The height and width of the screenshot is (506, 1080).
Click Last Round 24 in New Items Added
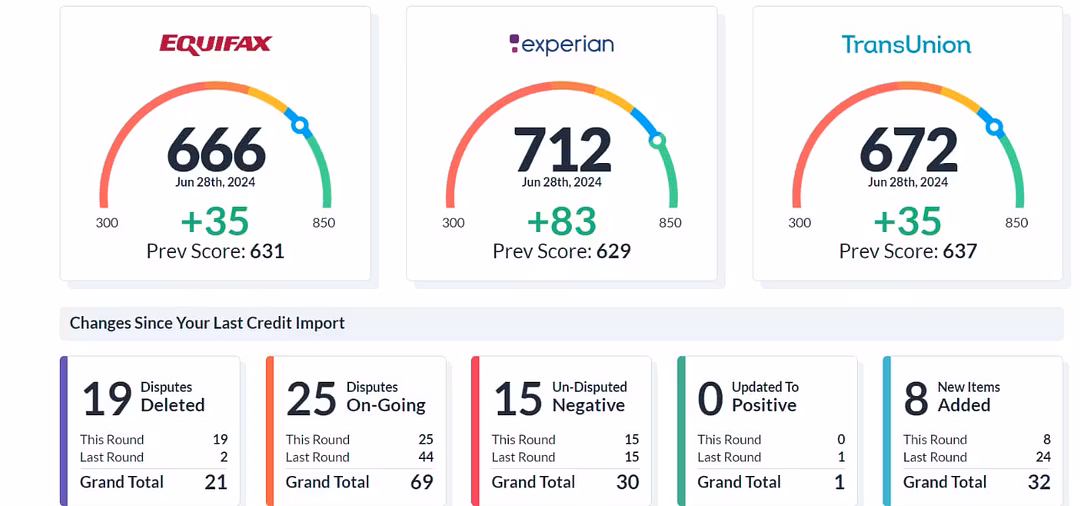977,457
